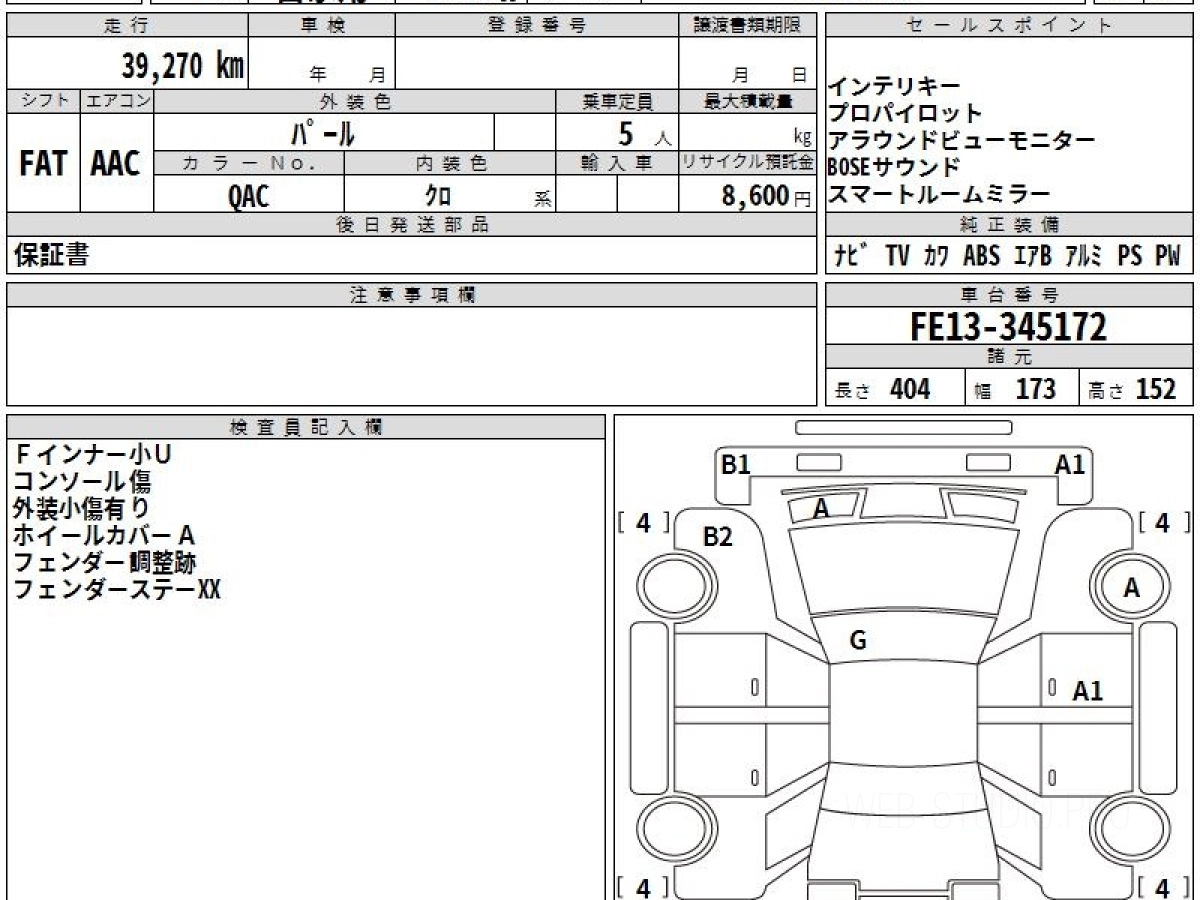
Task: Select the スマートルームミラー line
Action: click(939, 194)
